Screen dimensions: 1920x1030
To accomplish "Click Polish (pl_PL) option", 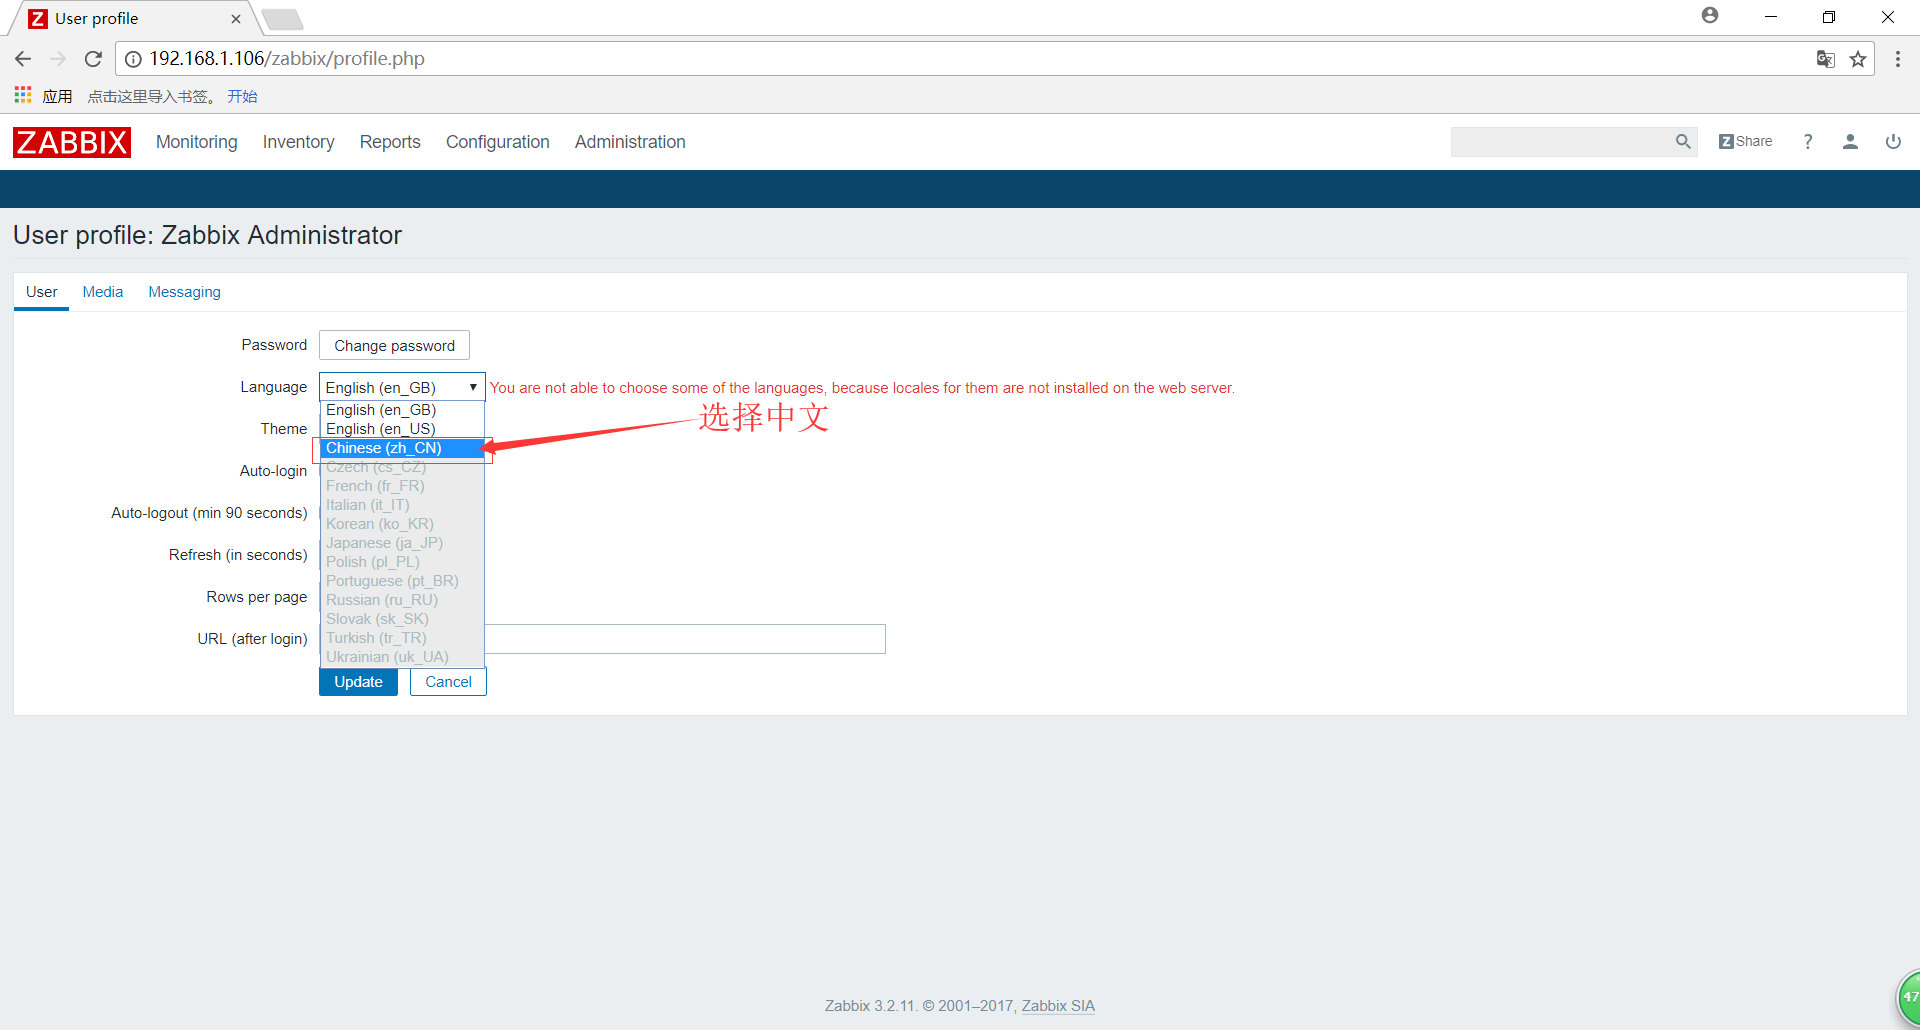I will tap(402, 562).
